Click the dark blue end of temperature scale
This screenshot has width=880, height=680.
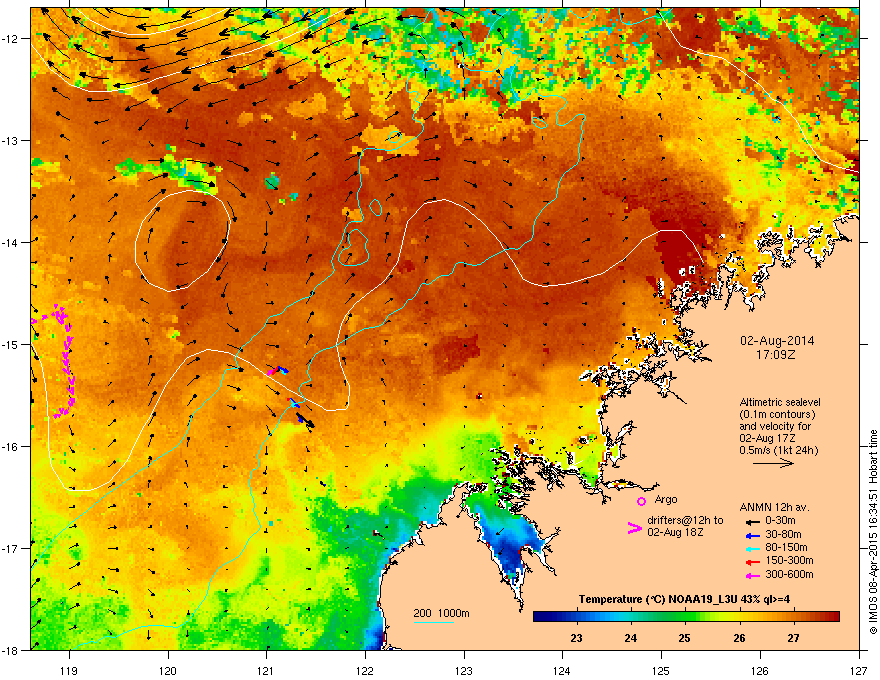540,617
